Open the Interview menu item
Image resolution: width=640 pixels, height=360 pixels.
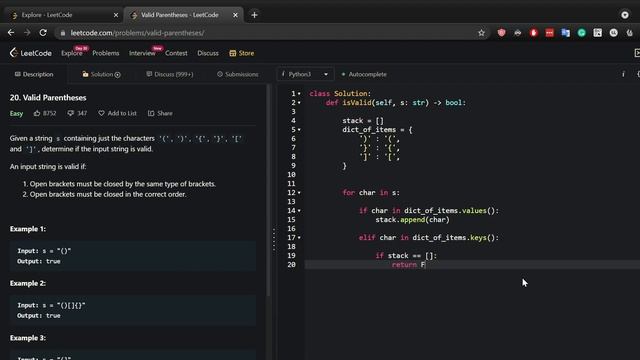pyautogui.click(x=142, y=53)
